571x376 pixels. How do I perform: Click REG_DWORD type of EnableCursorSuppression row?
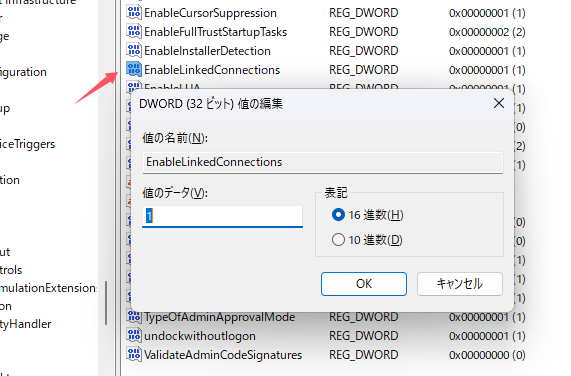(363, 13)
